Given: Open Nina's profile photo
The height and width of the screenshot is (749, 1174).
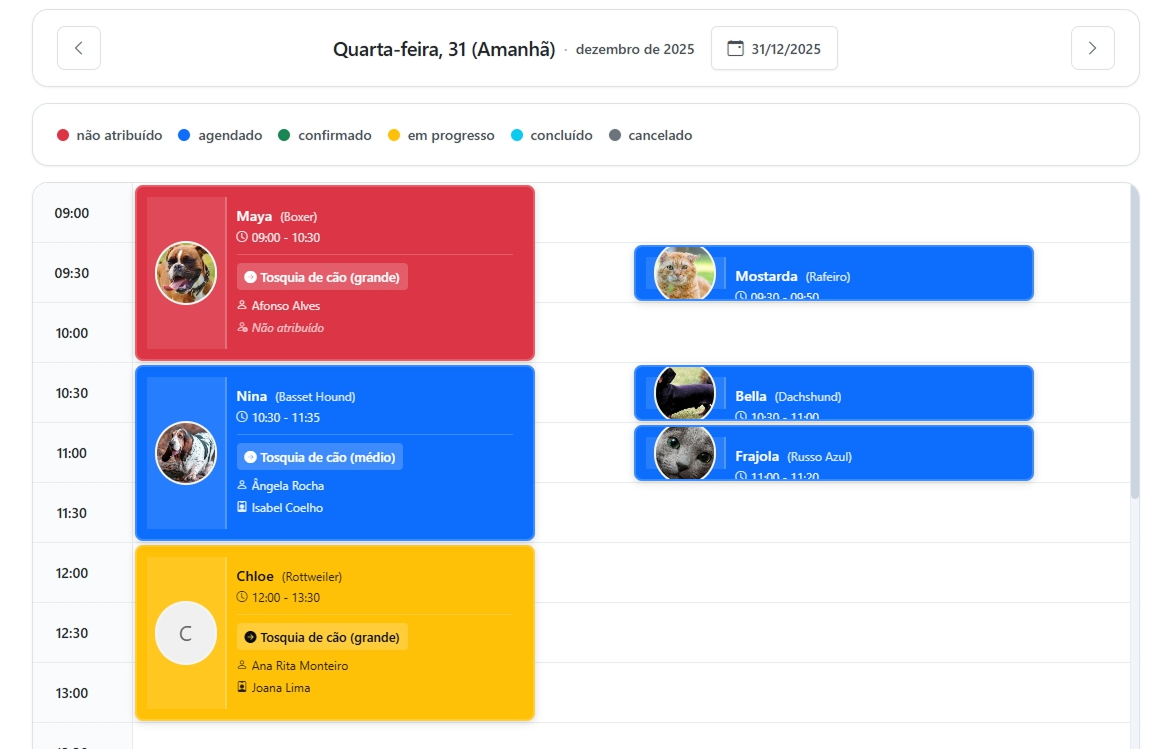Looking at the screenshot, I should (x=186, y=452).
